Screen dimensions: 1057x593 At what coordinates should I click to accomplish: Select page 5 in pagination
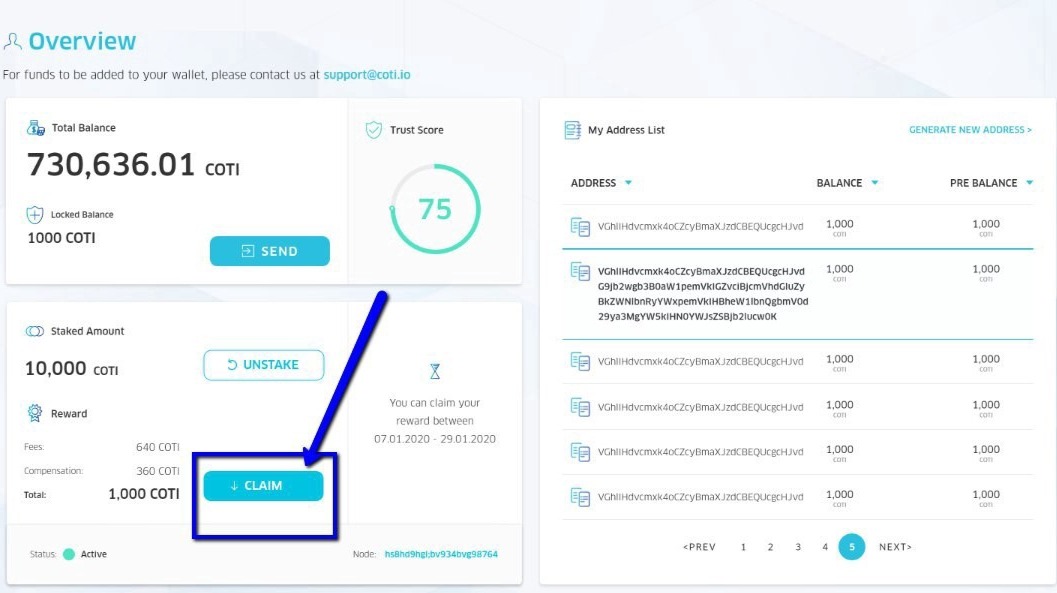(x=851, y=547)
